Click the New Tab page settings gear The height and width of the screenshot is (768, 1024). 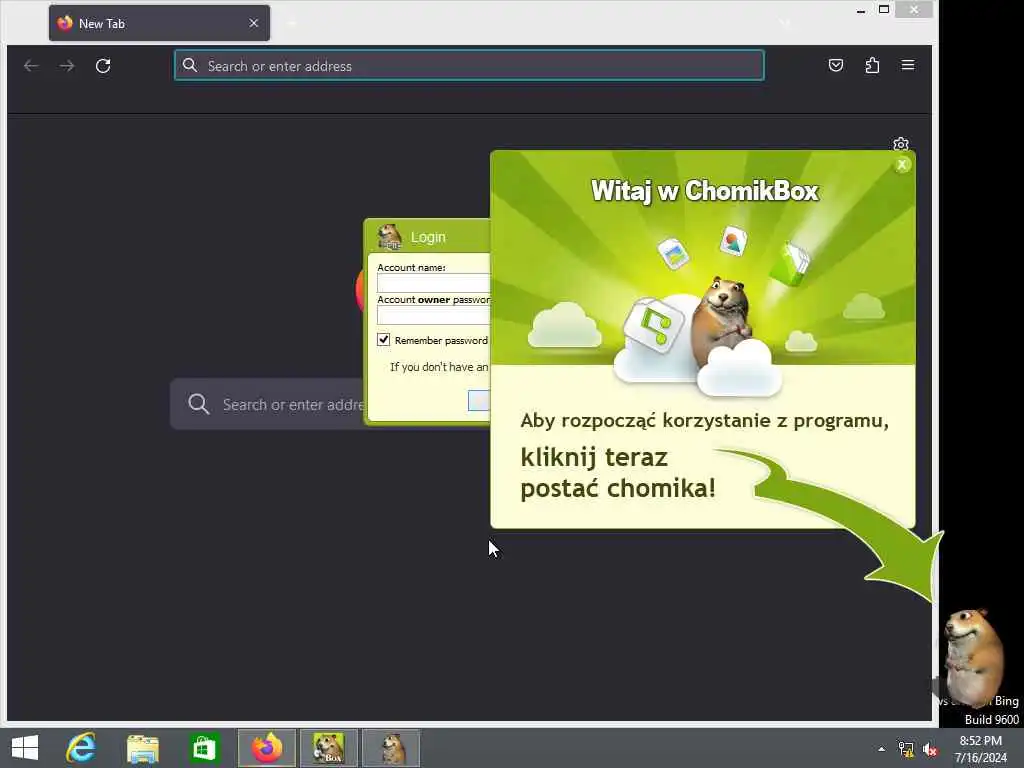901,144
